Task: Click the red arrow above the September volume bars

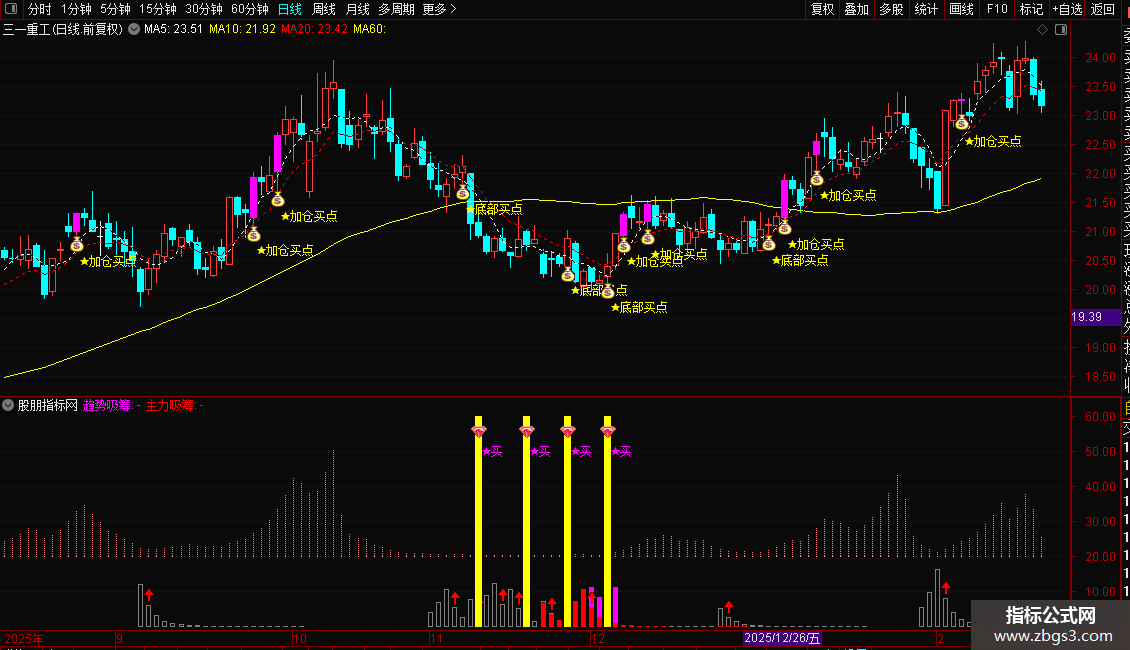Action: 149,595
